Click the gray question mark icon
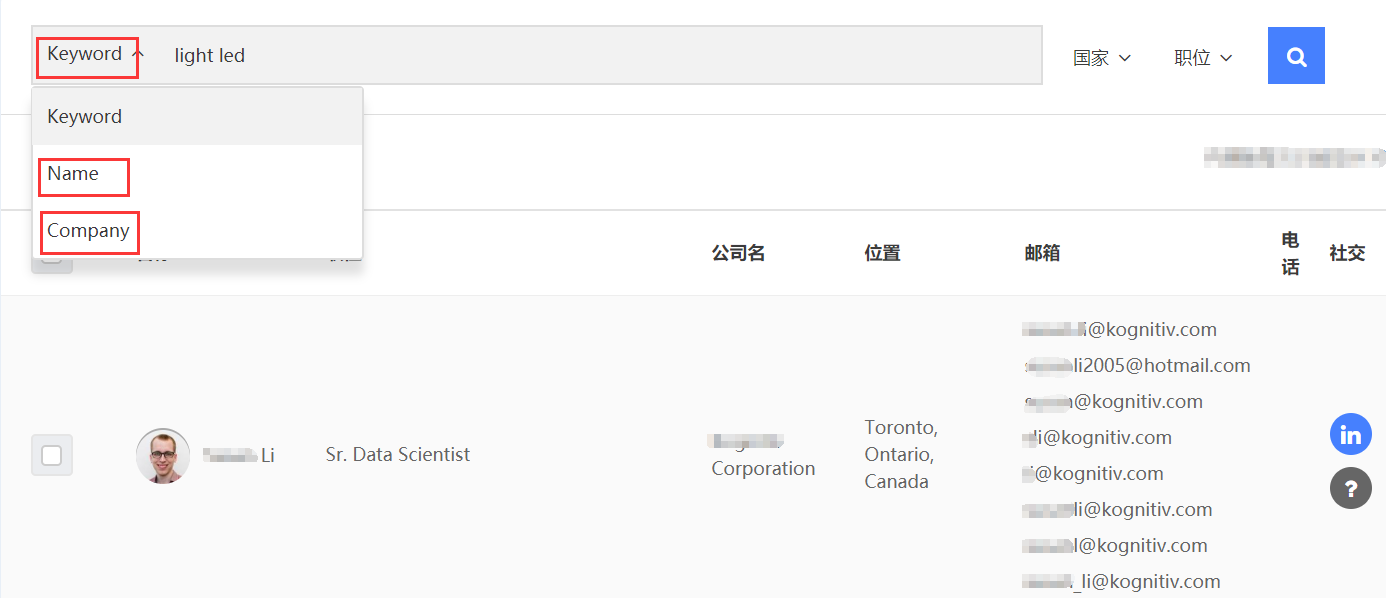Image resolution: width=1386 pixels, height=598 pixels. 1350,489
